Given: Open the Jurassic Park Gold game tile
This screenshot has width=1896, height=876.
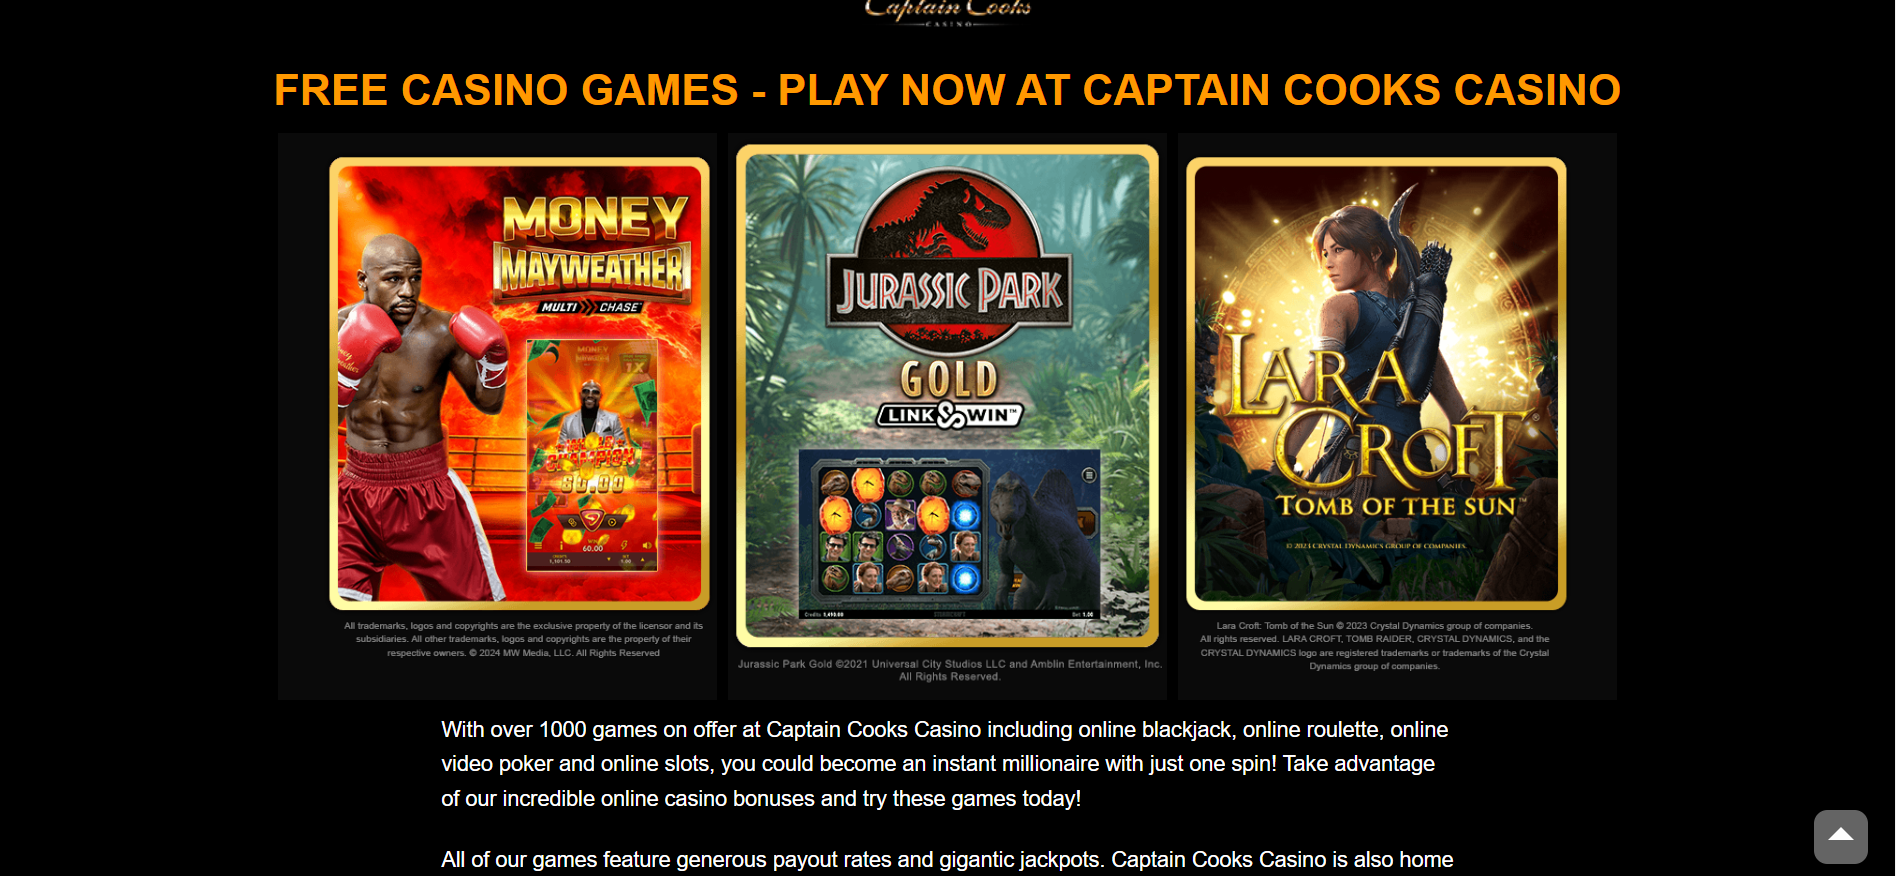Looking at the screenshot, I should (947, 395).
